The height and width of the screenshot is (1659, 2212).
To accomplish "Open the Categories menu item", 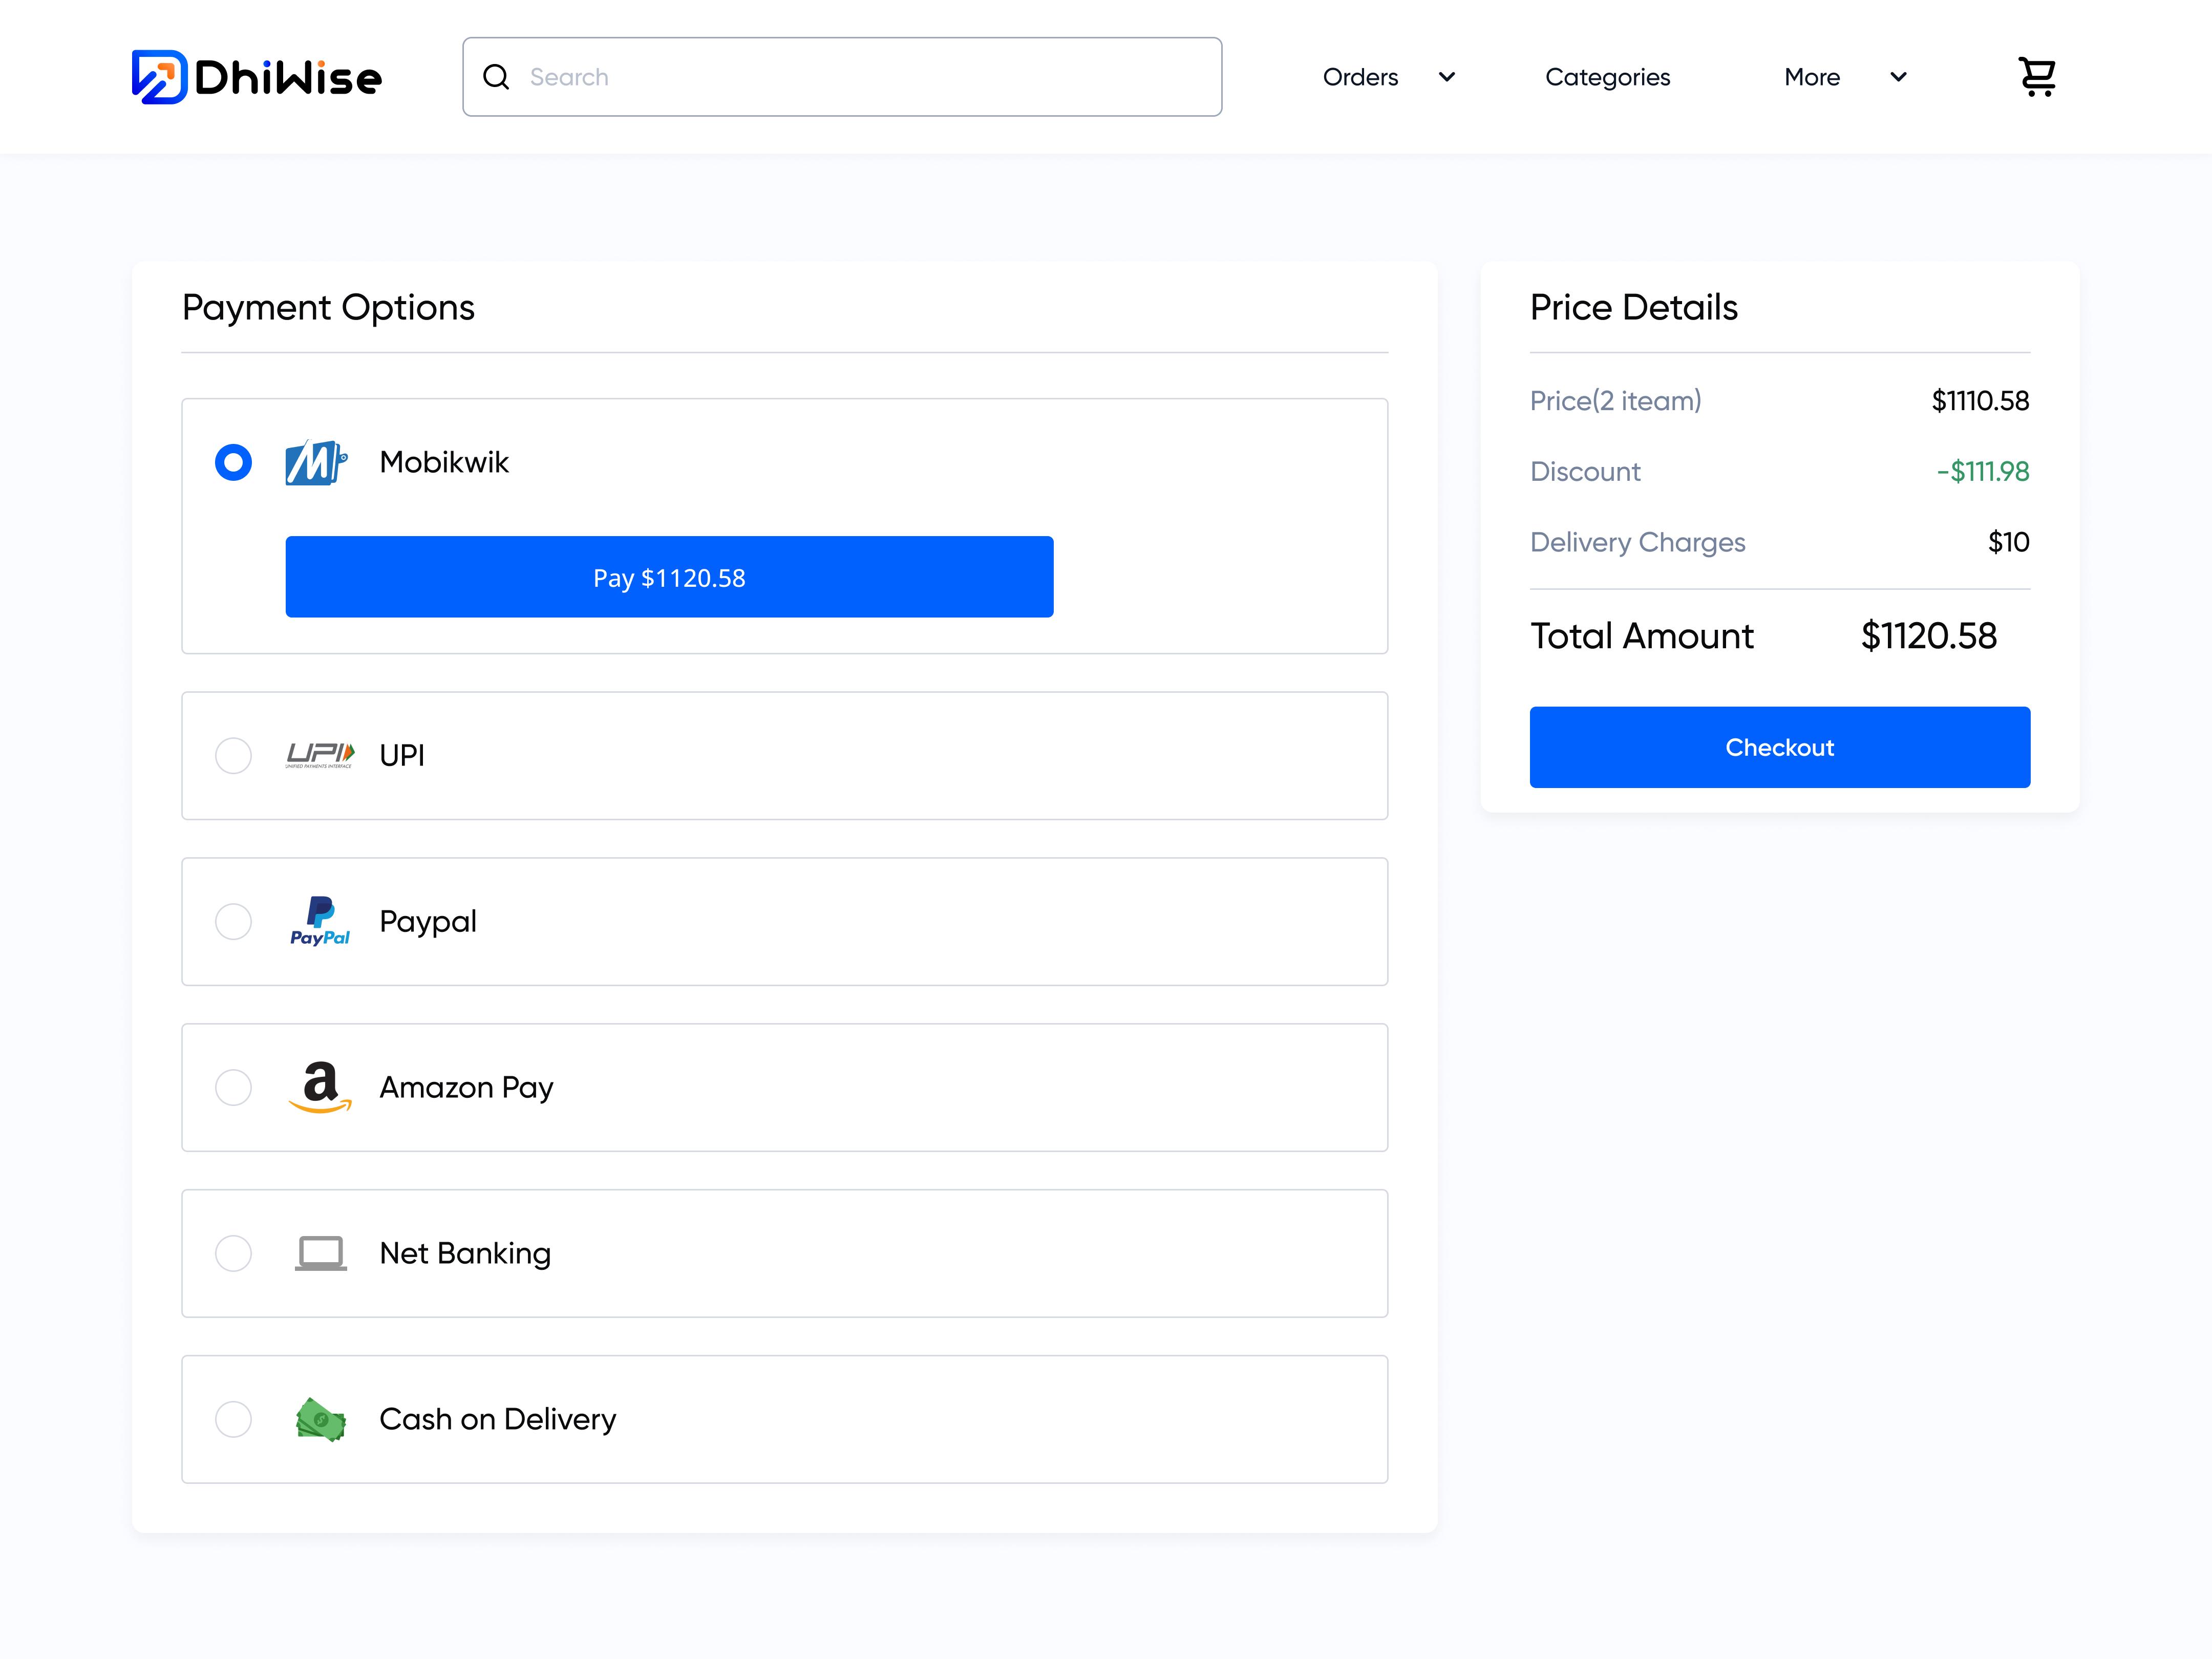I will pyautogui.click(x=1607, y=77).
